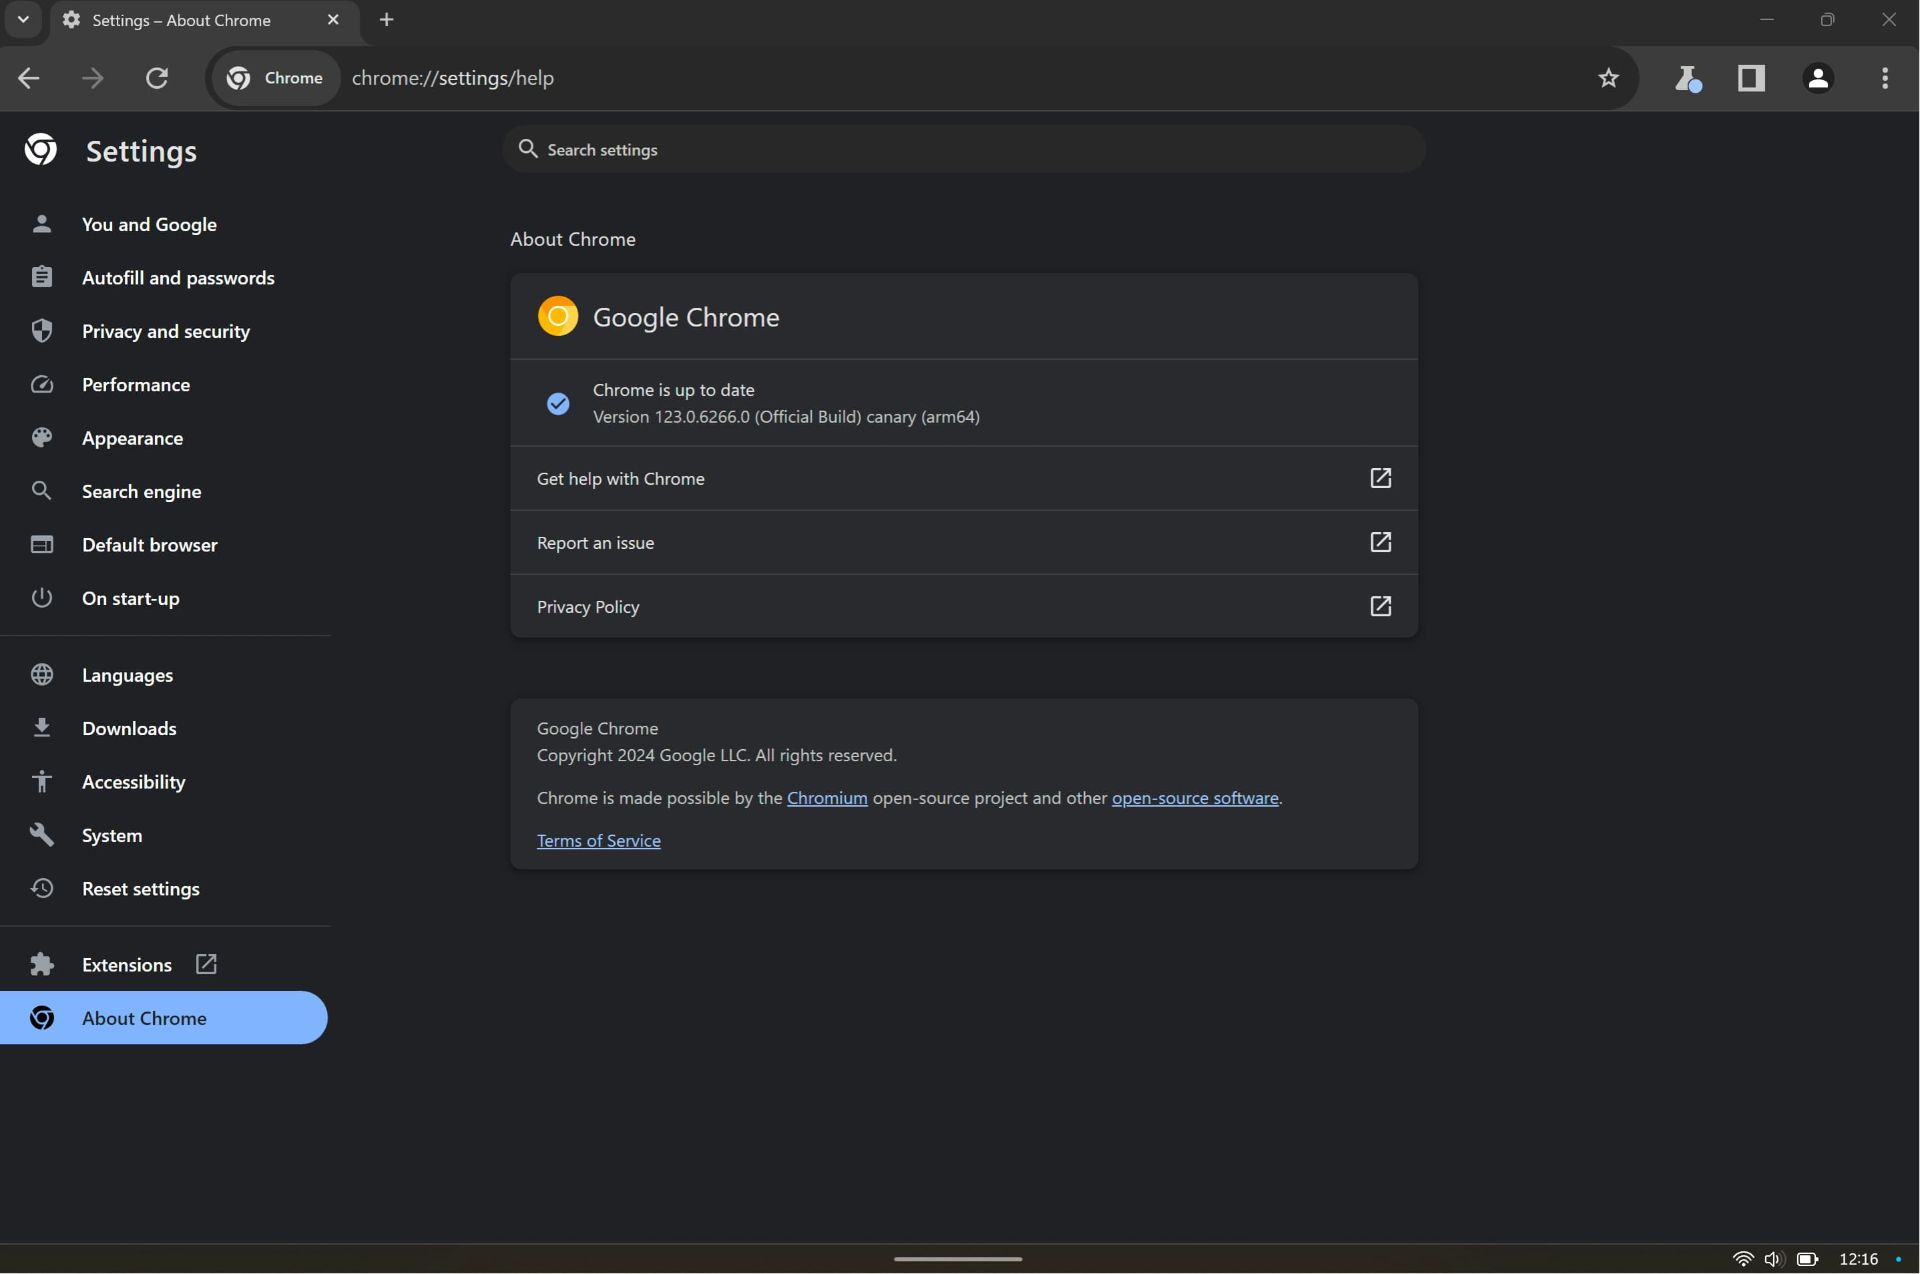Click the reload page icon
Screen dimensions: 1920x1274
158,78
